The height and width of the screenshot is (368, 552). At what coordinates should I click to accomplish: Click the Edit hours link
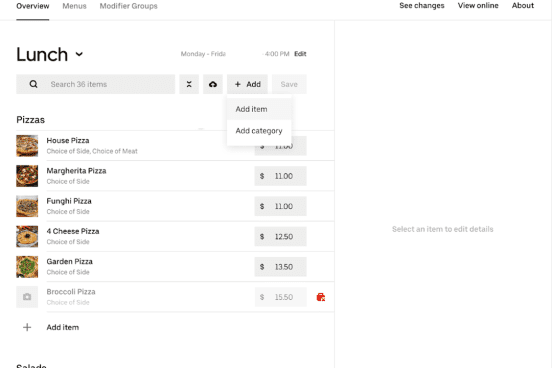click(x=300, y=54)
